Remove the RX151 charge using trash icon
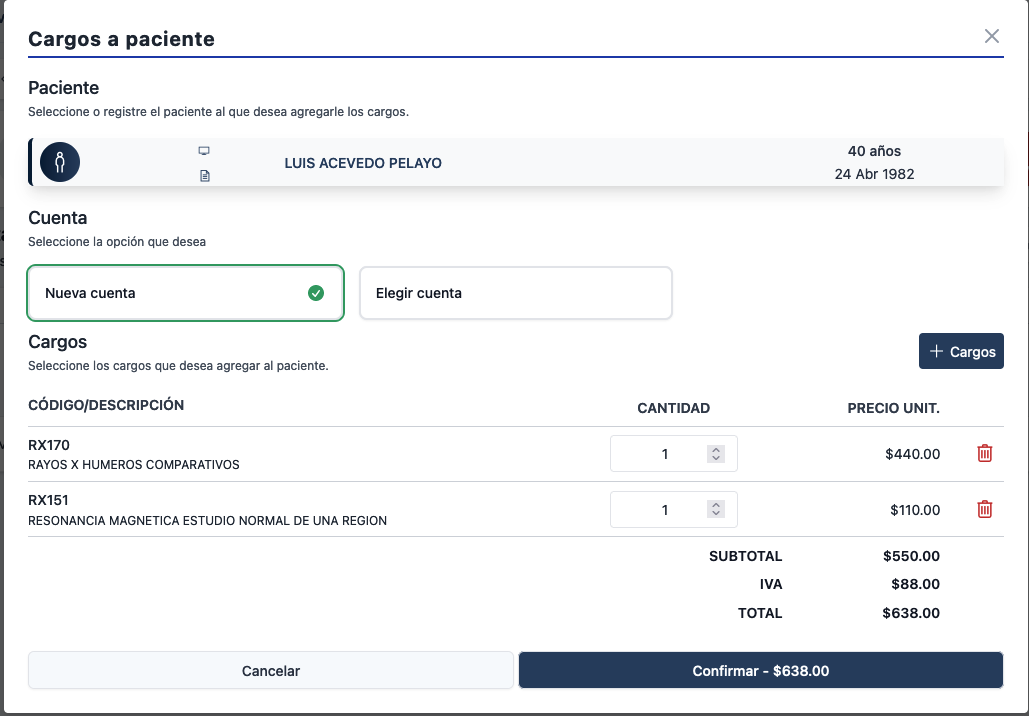The height and width of the screenshot is (716, 1029). pyautogui.click(x=984, y=510)
